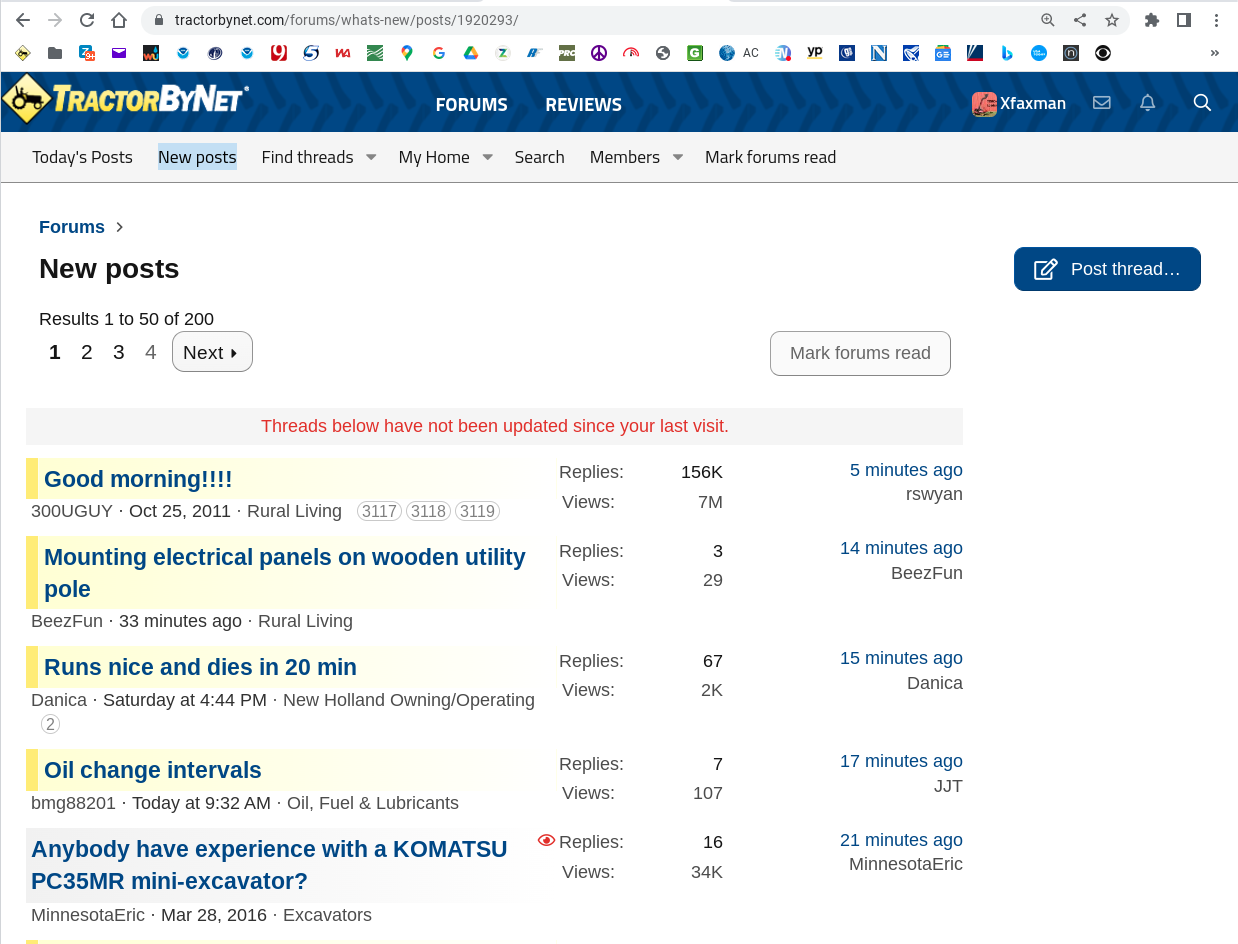1238x944 pixels.
Task: Open the alerts bell icon
Action: click(x=1148, y=103)
